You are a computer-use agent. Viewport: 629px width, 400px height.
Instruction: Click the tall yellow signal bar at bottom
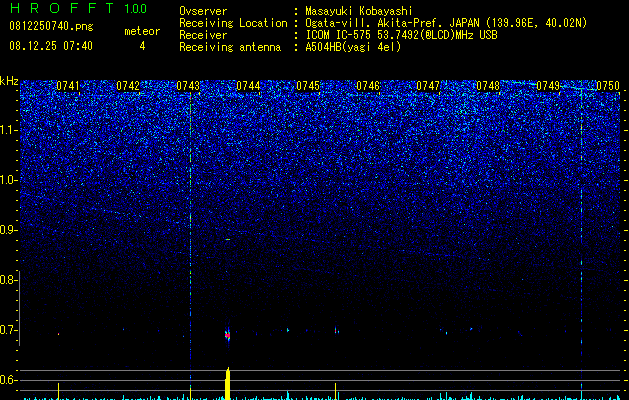[x=227, y=384]
